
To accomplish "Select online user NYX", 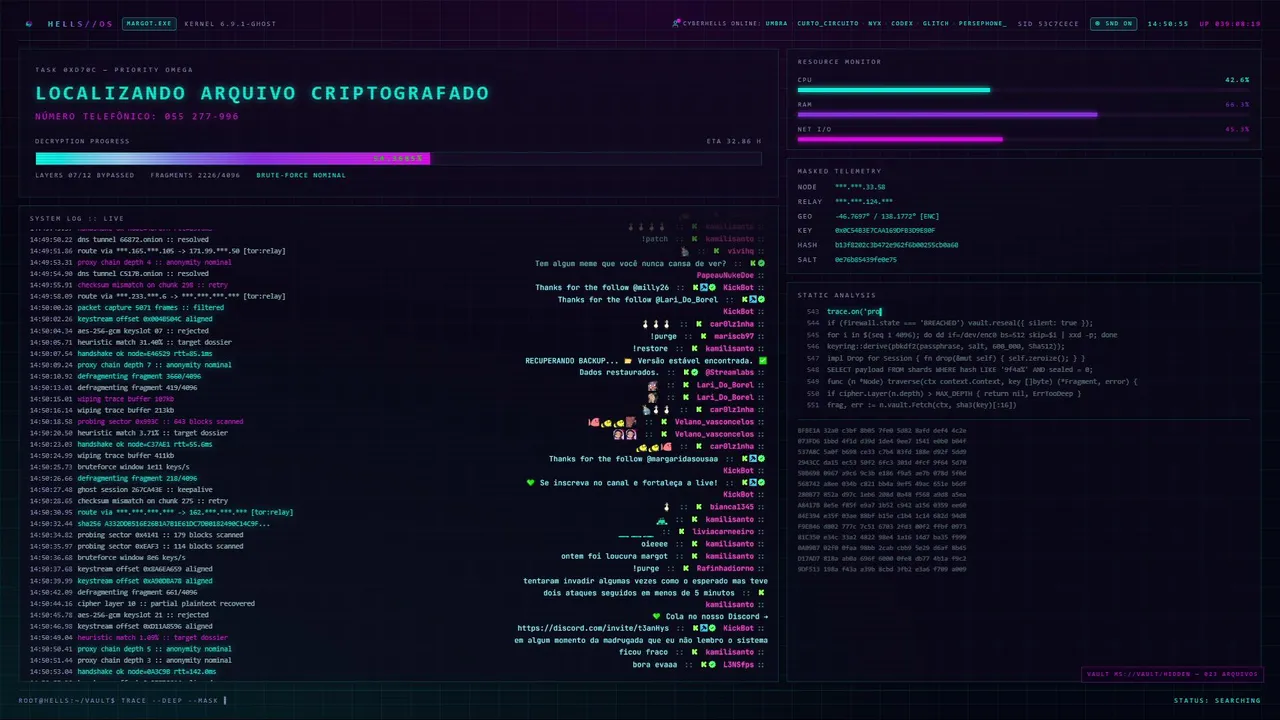I will click(875, 23).
